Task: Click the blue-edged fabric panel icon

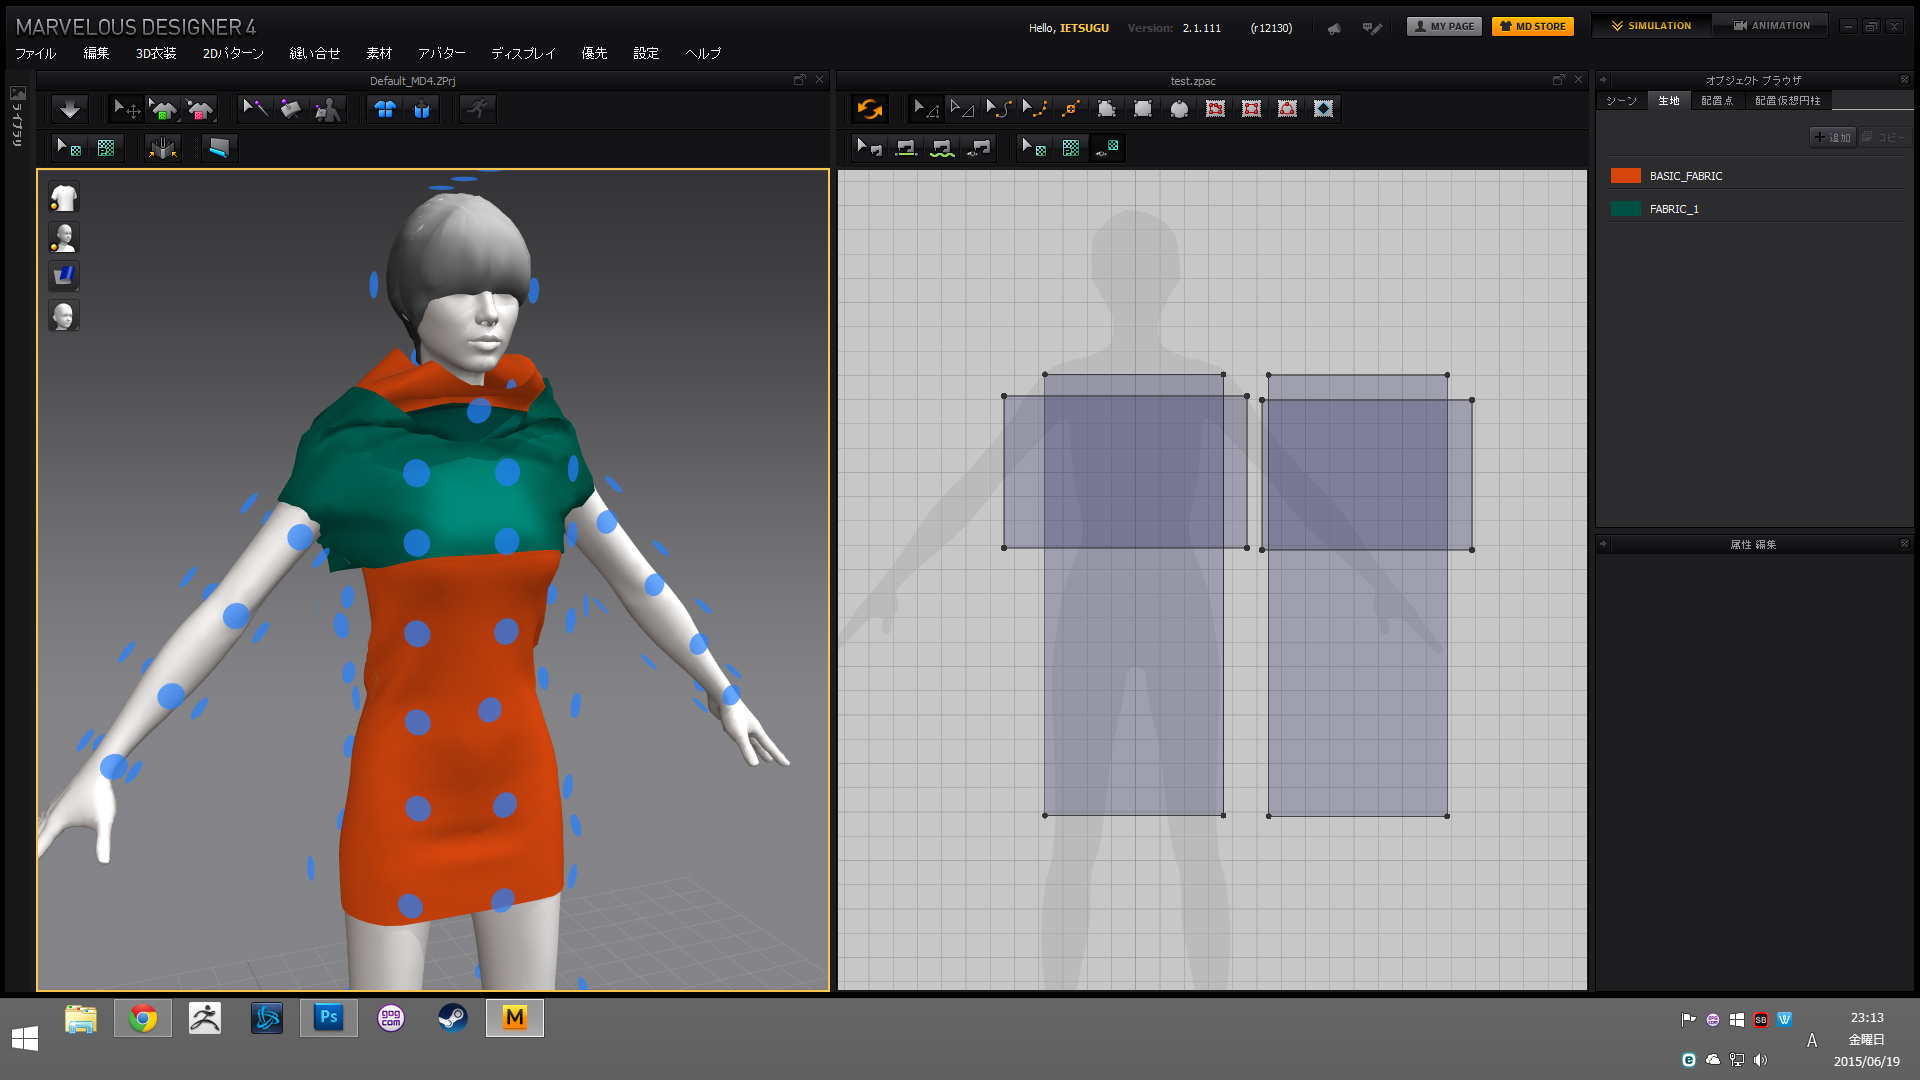Action: (x=218, y=148)
